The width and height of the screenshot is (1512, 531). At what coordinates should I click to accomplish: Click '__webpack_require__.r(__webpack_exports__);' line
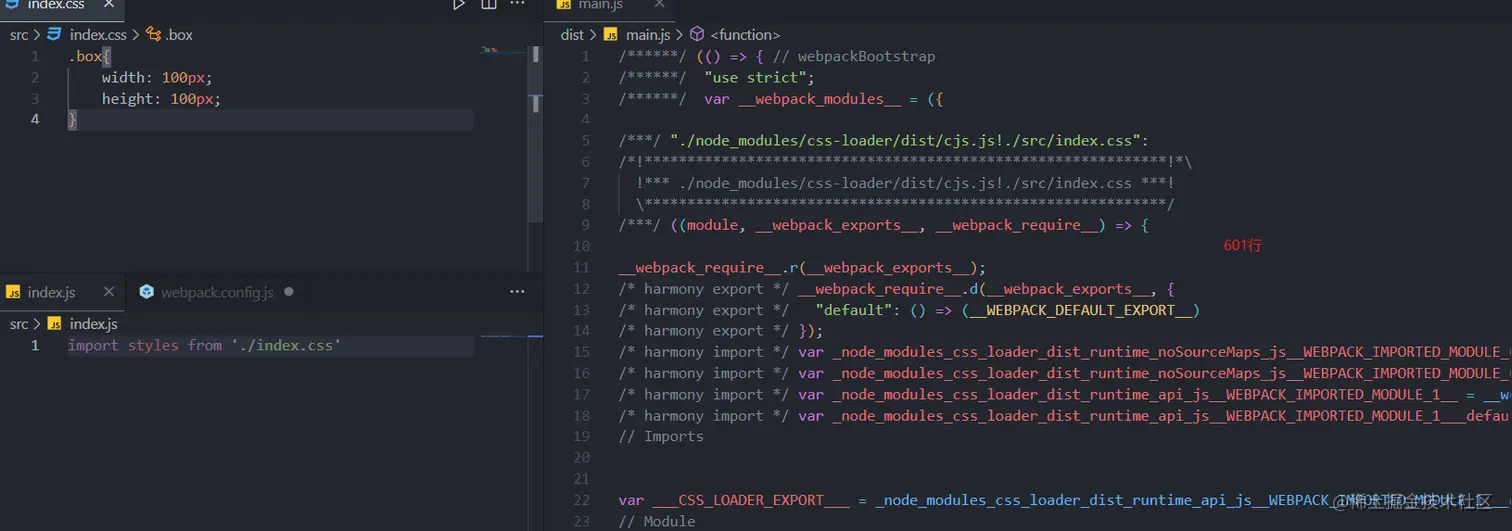point(802,267)
